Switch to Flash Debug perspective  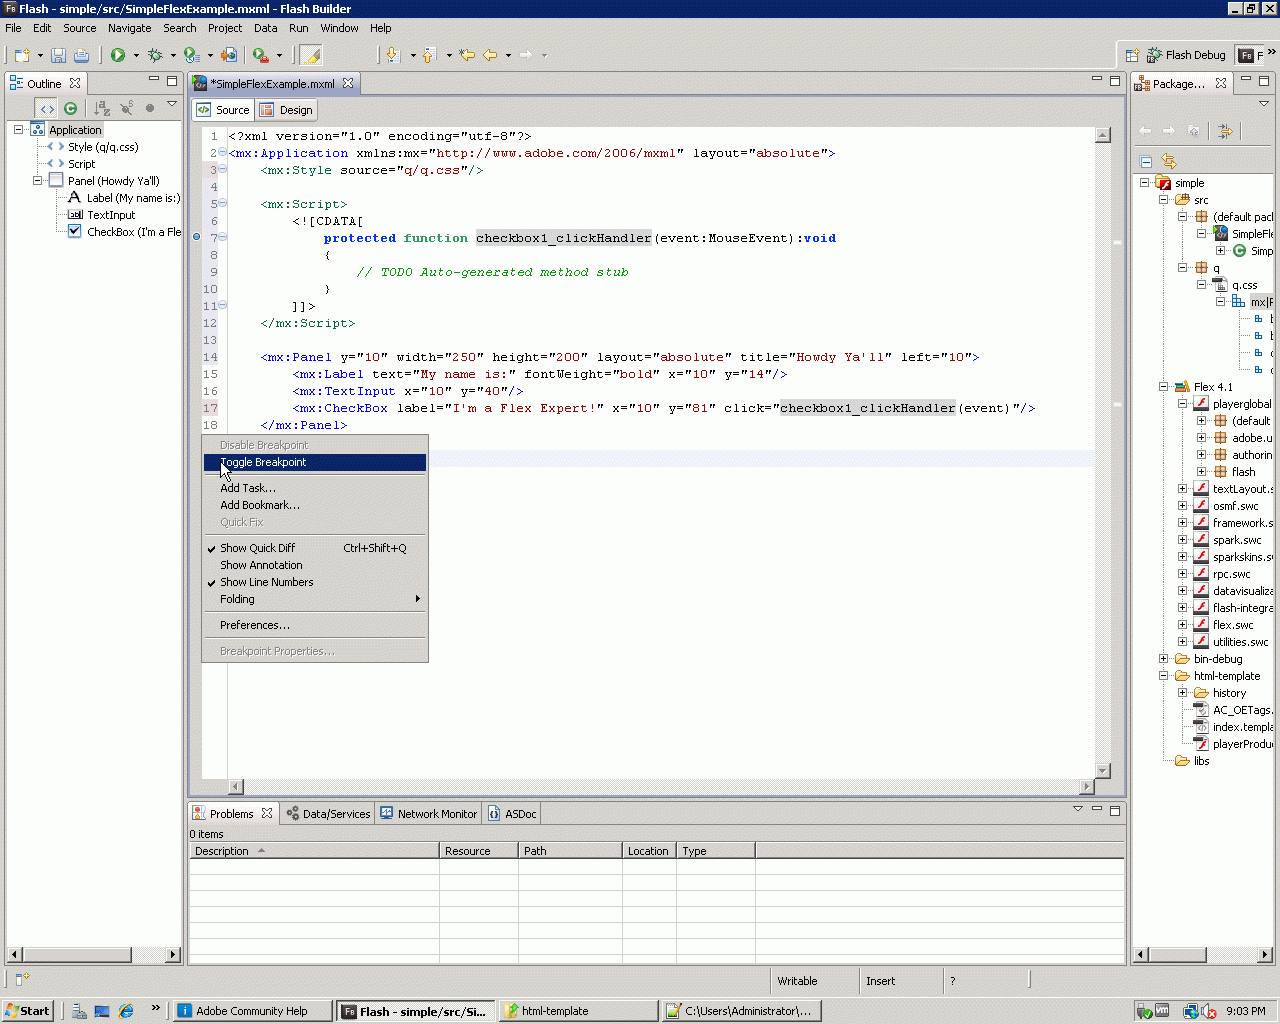(1186, 55)
